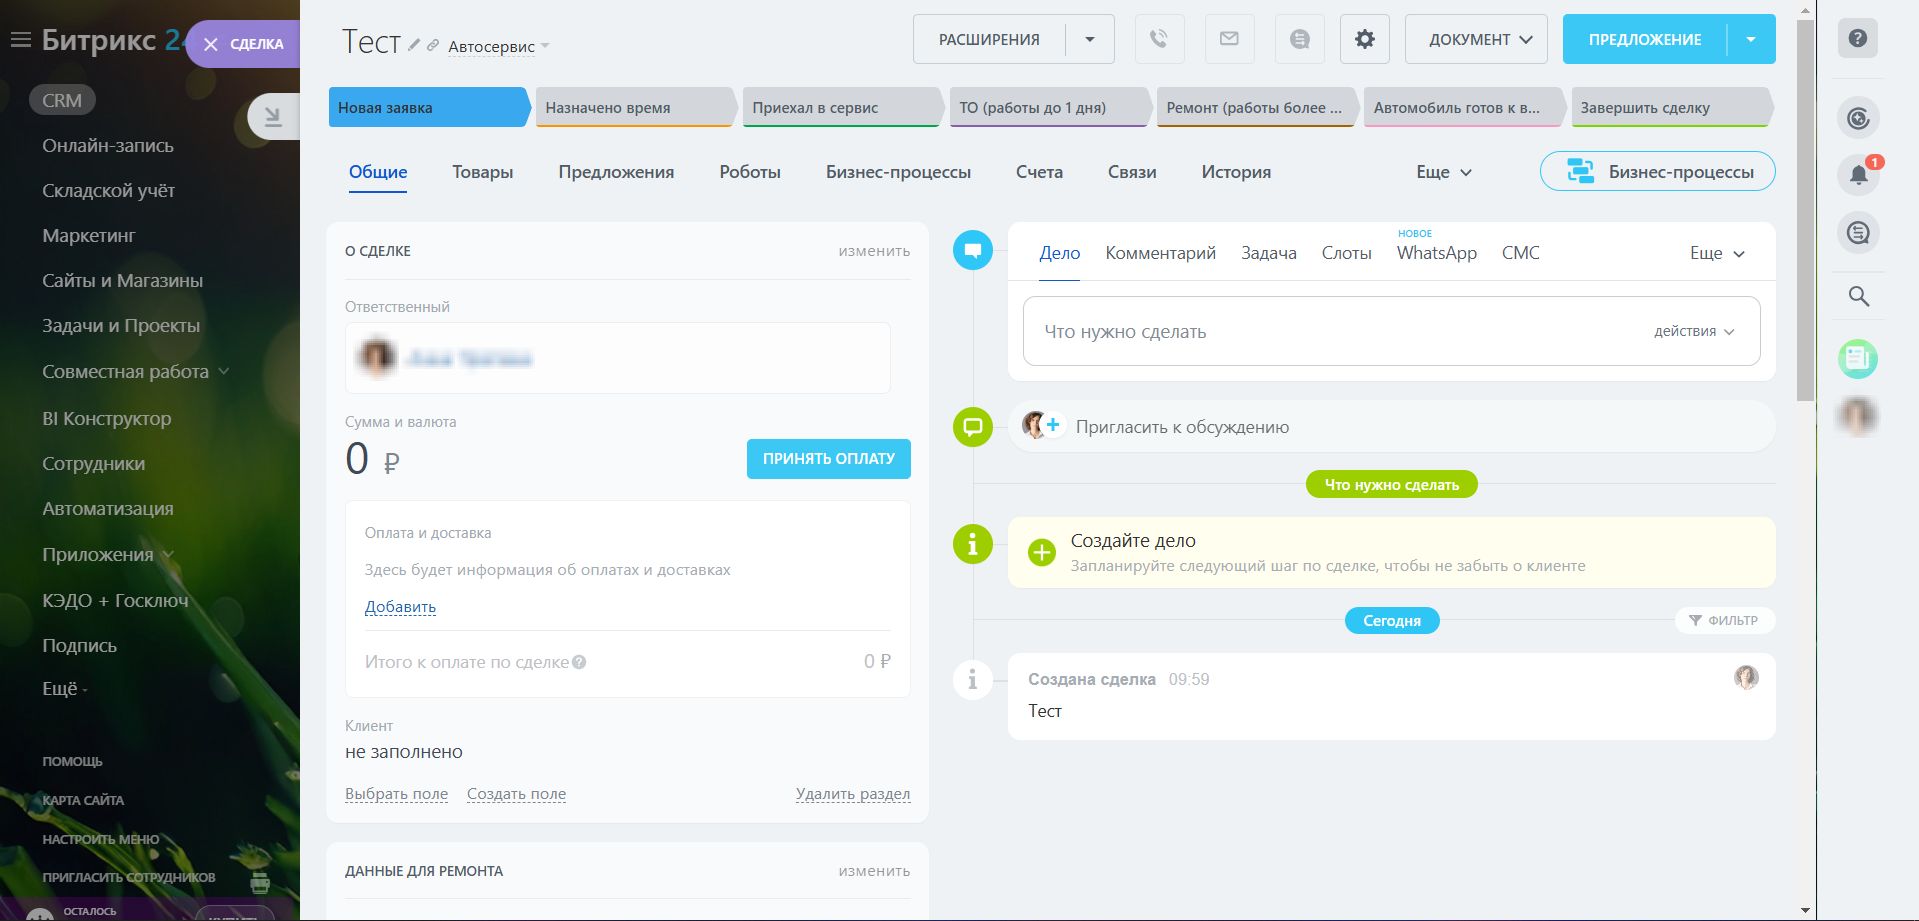Click the Что нужно сделать input field
The height and width of the screenshot is (921, 1919).
coord(1300,332)
